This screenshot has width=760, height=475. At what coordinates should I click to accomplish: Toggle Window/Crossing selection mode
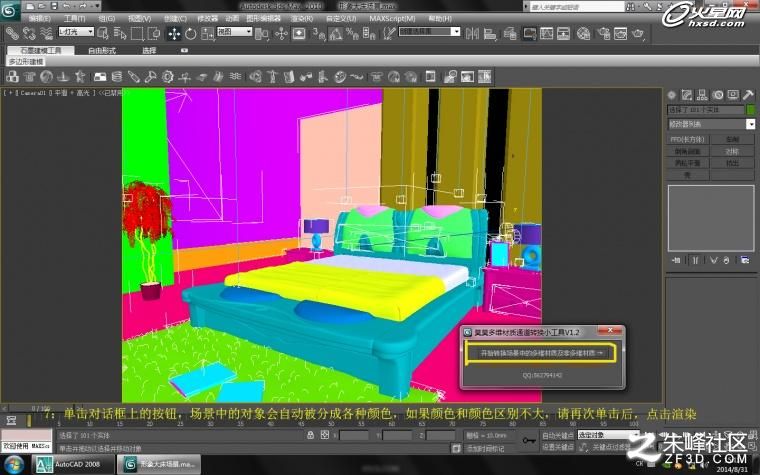[x=154, y=33]
